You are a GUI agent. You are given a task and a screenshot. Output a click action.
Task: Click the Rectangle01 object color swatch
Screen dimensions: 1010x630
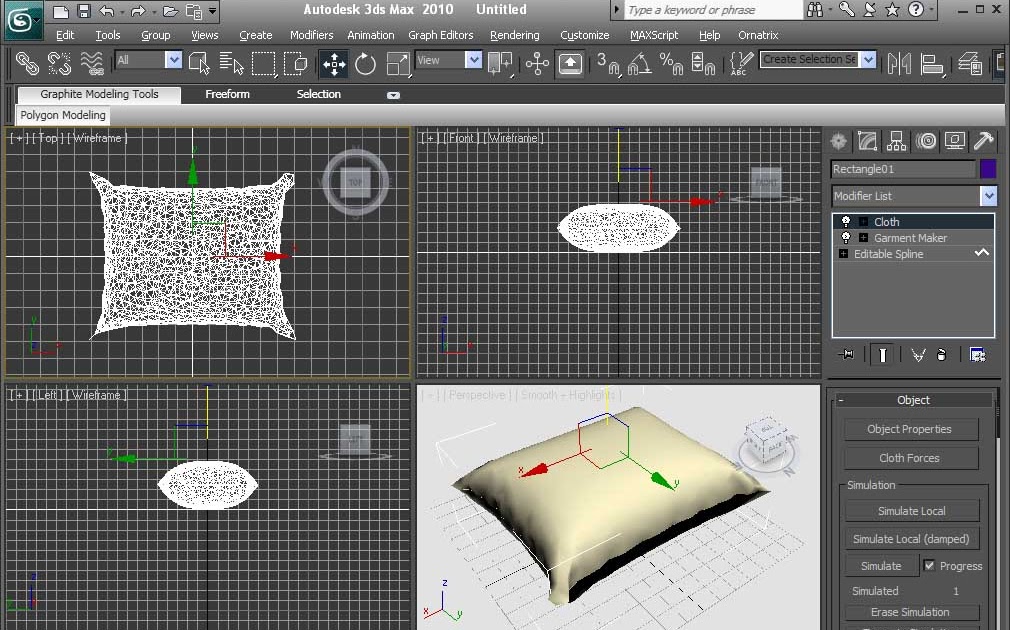coord(988,169)
